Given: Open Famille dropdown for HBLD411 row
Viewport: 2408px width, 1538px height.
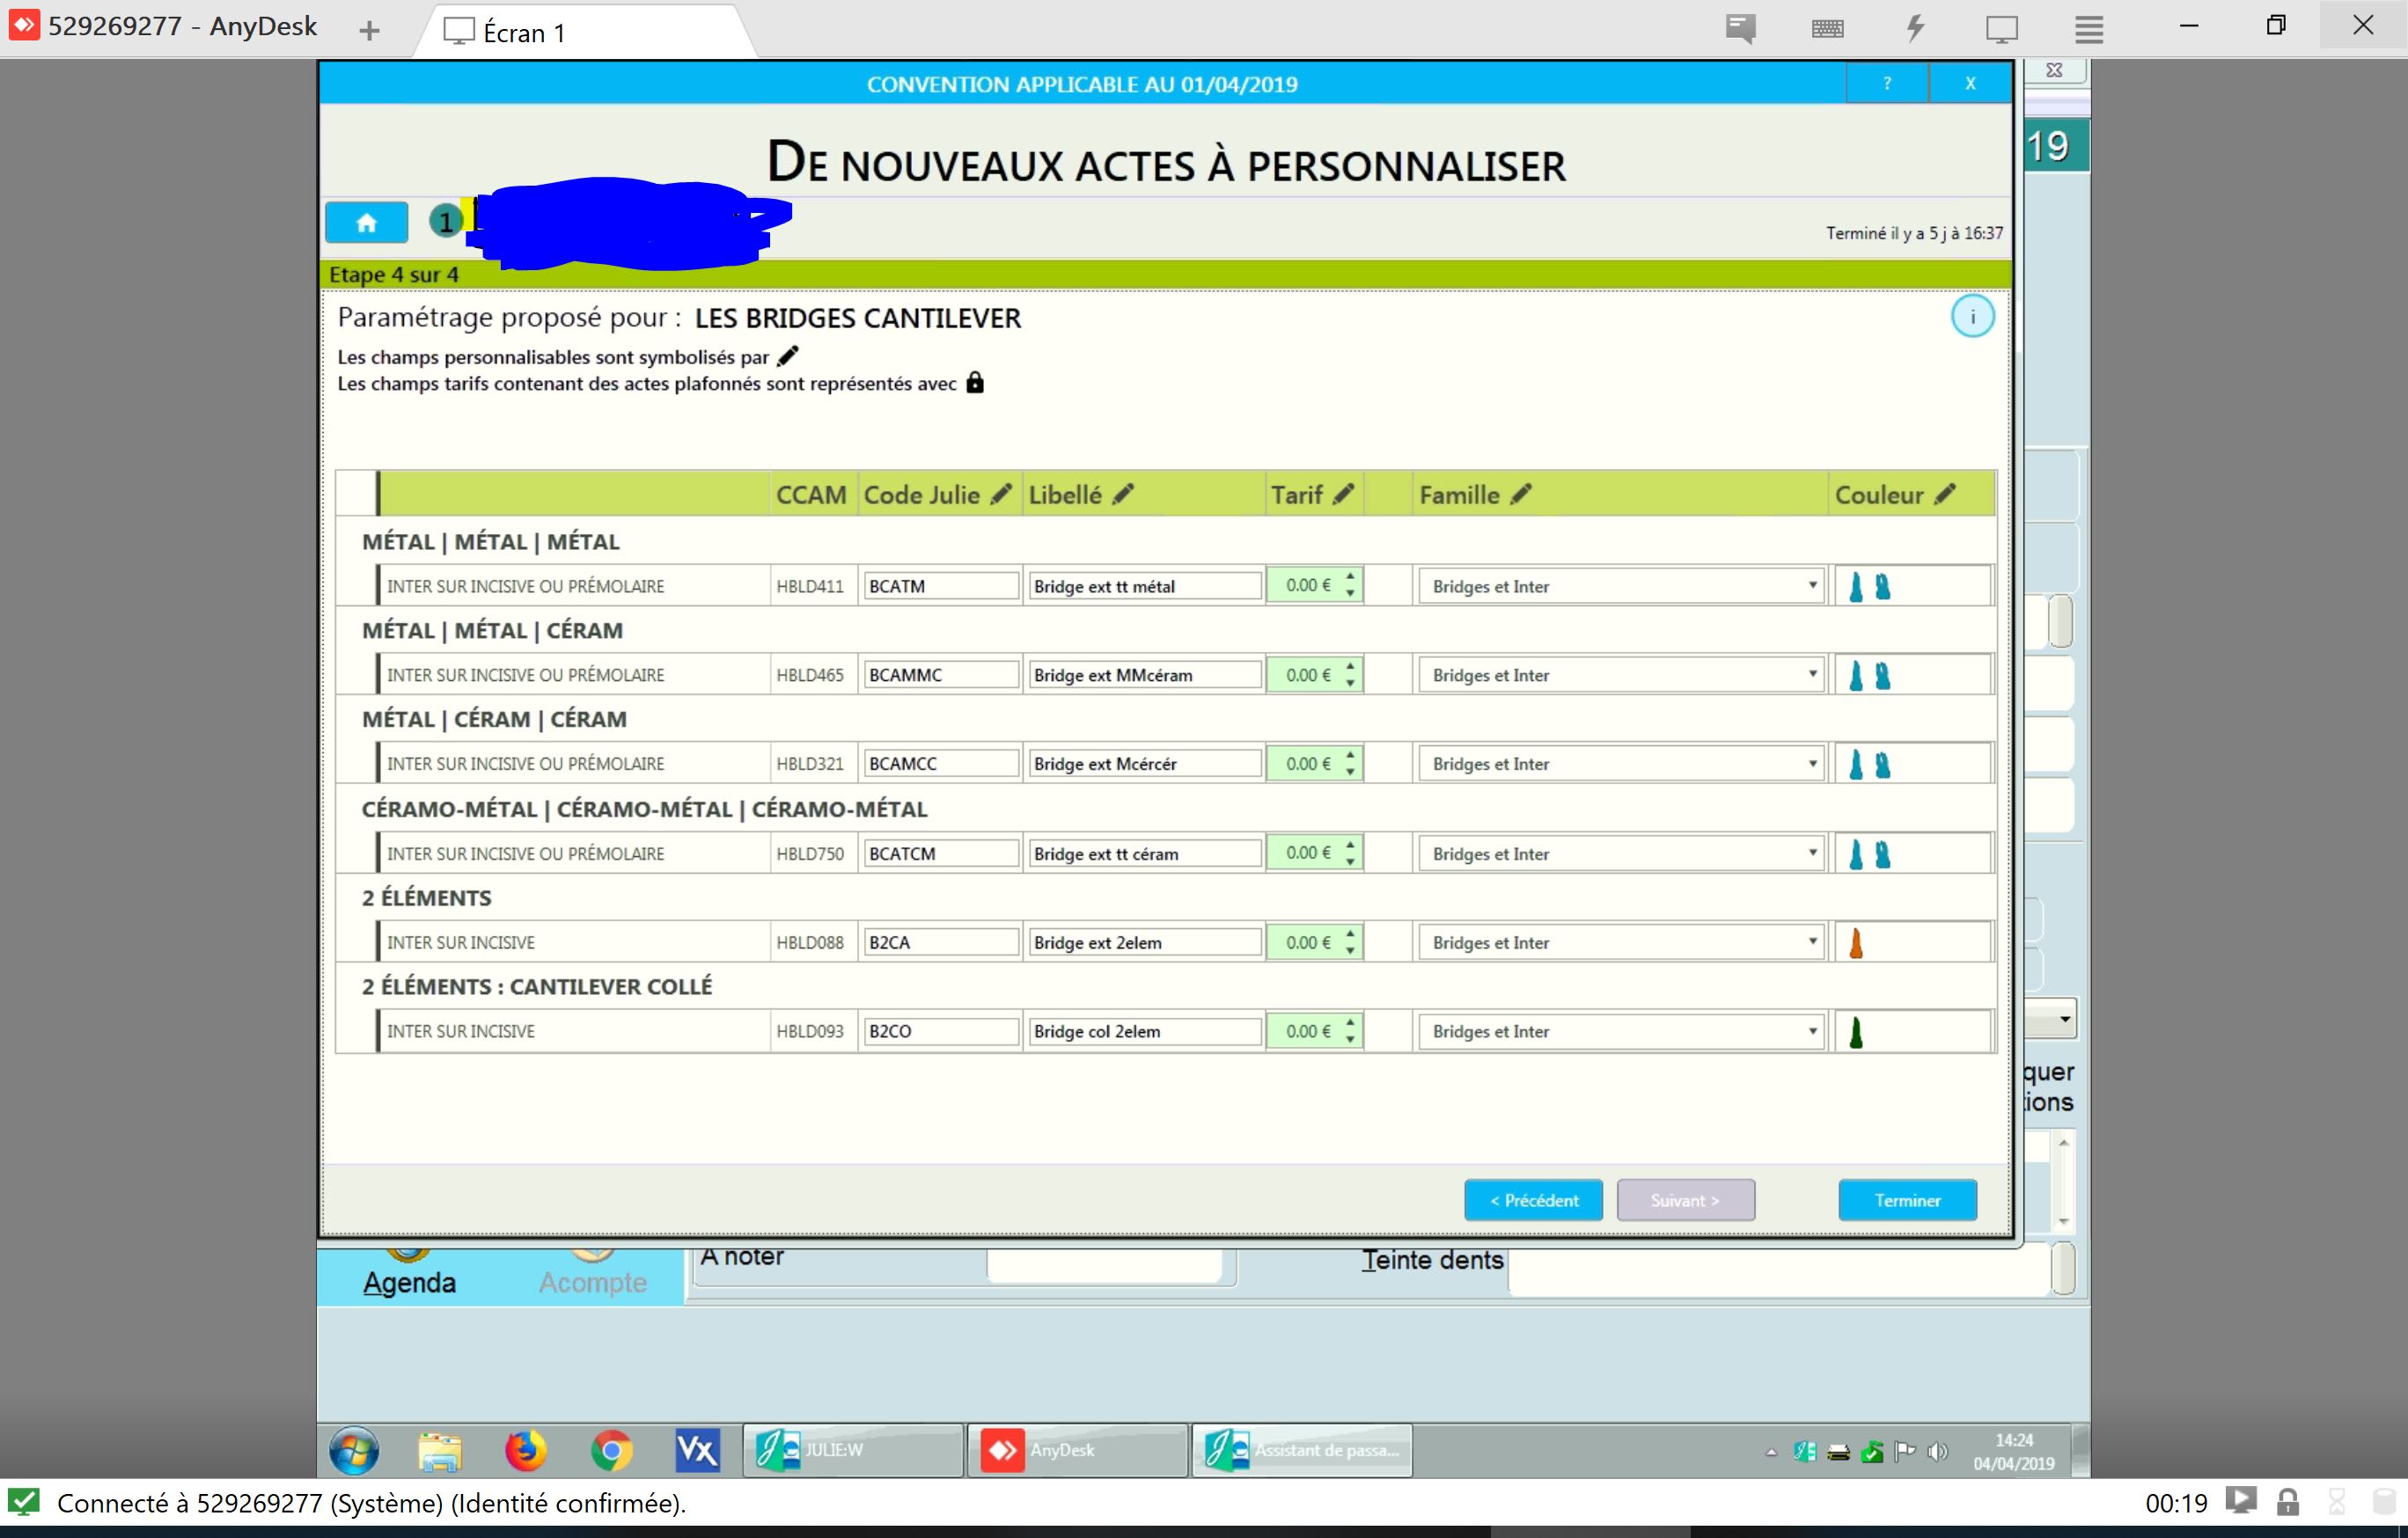Looking at the screenshot, I should (1812, 585).
